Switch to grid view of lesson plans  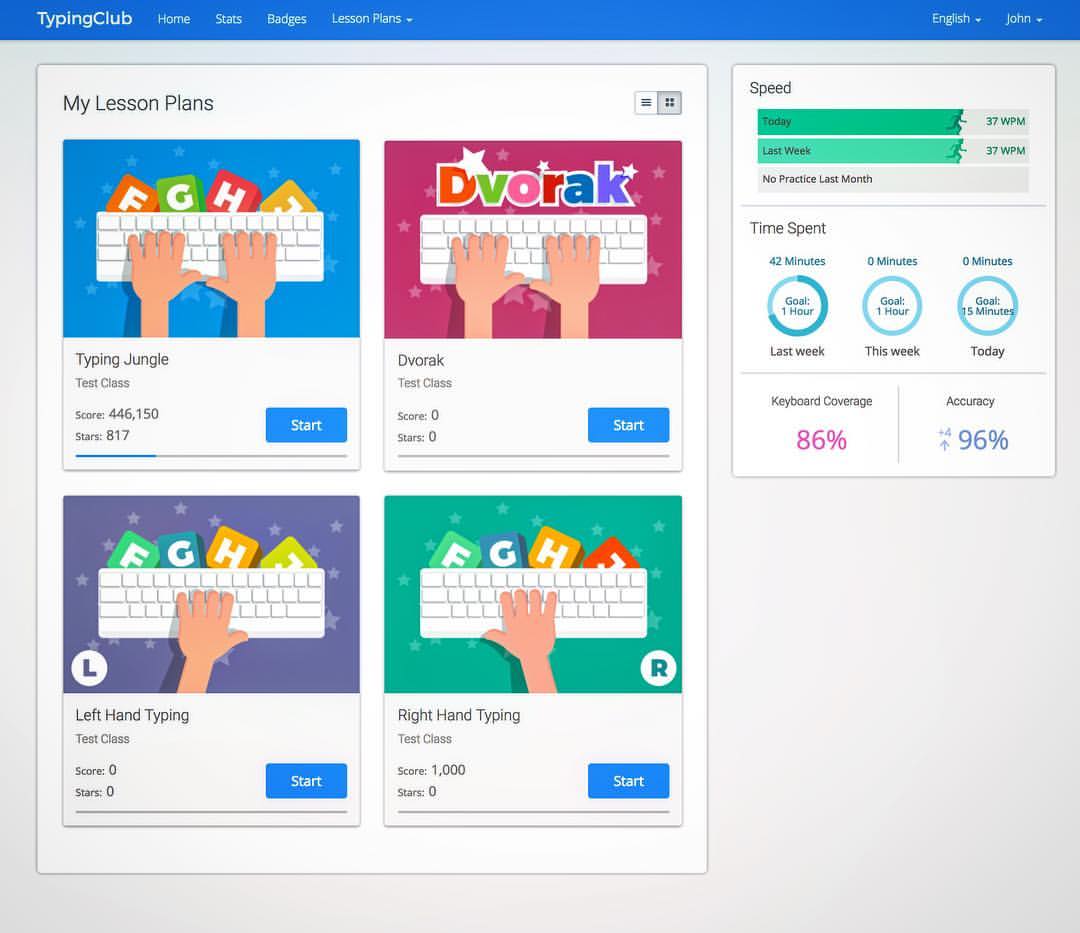[x=669, y=103]
